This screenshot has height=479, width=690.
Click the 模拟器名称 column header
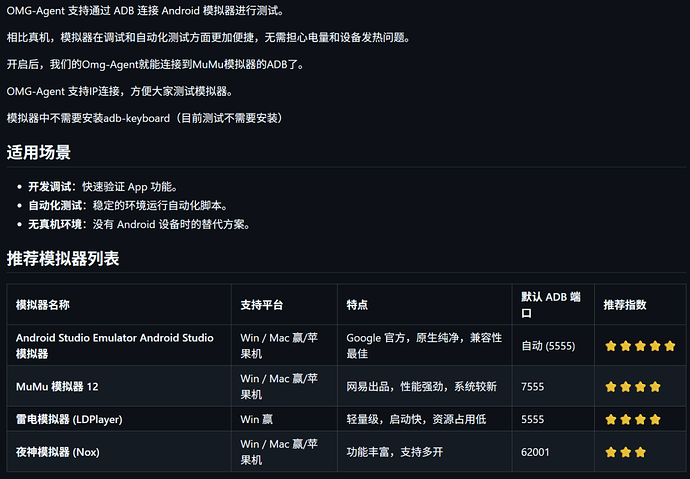tap(43, 304)
